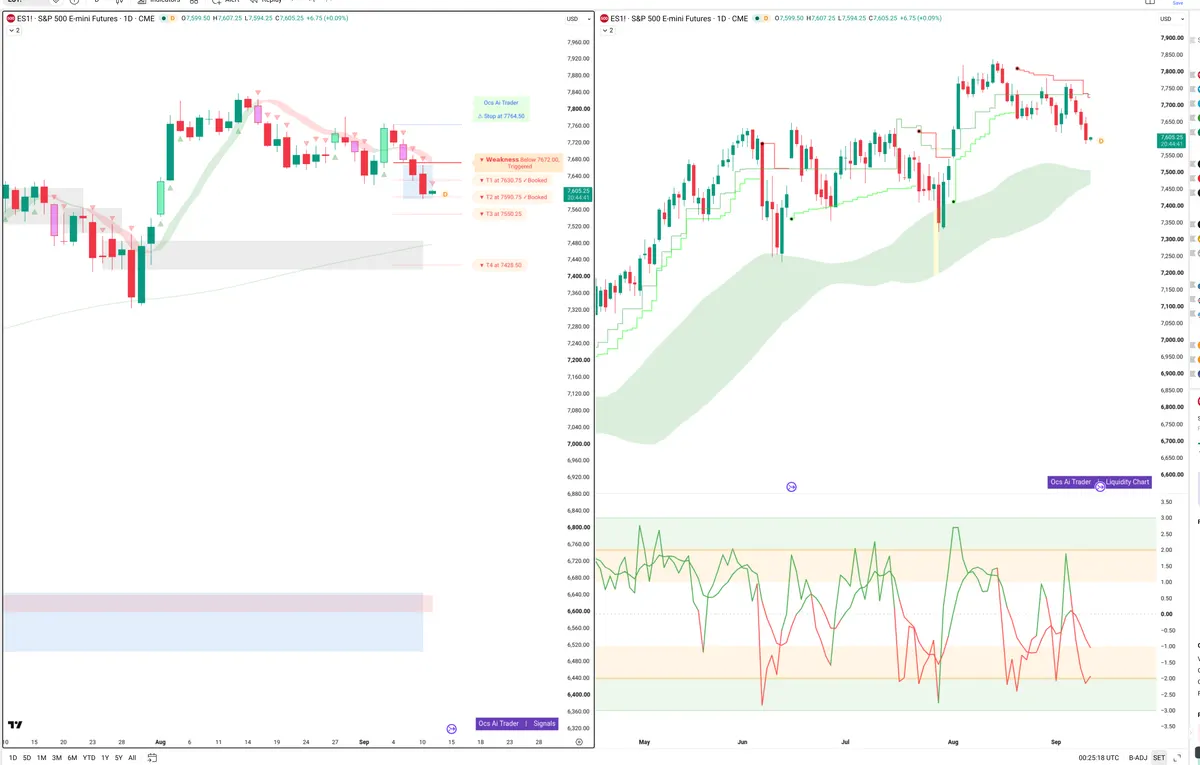Expand the indicator legend on left chart

[14, 31]
